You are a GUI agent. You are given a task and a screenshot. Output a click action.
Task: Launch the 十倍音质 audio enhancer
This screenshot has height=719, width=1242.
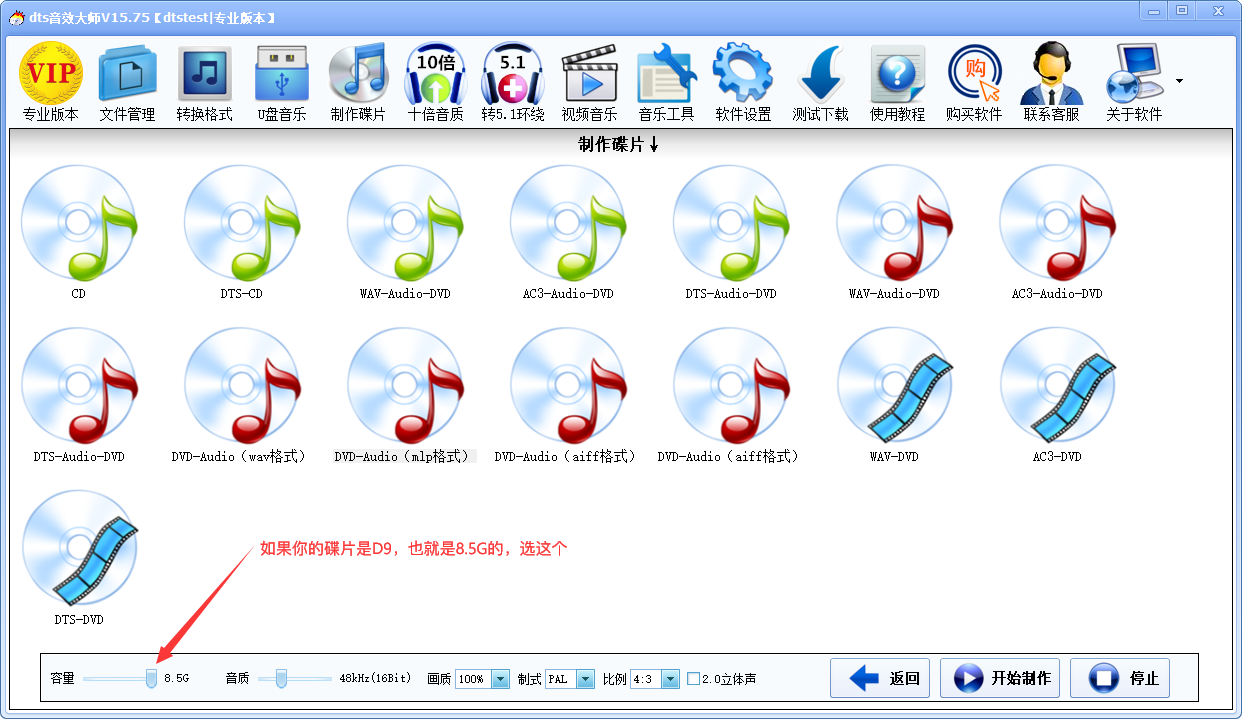(435, 80)
